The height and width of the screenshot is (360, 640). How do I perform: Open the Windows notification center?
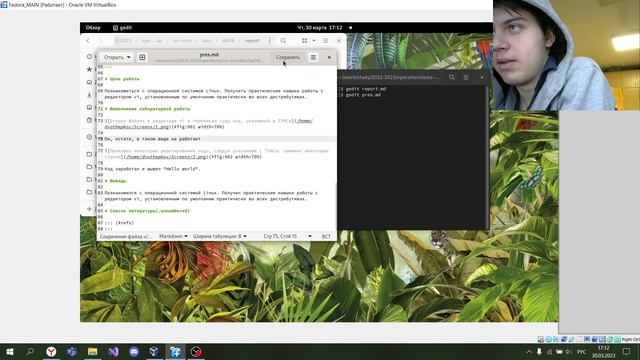point(627,352)
